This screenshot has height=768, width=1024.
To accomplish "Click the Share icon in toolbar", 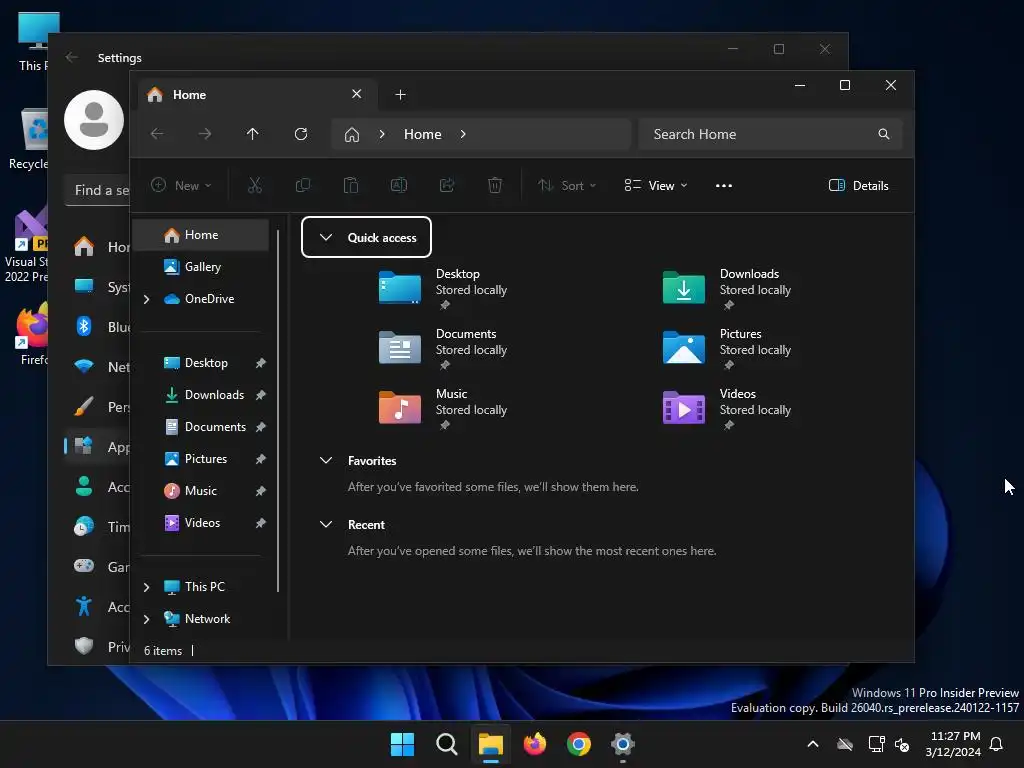I will [x=447, y=185].
